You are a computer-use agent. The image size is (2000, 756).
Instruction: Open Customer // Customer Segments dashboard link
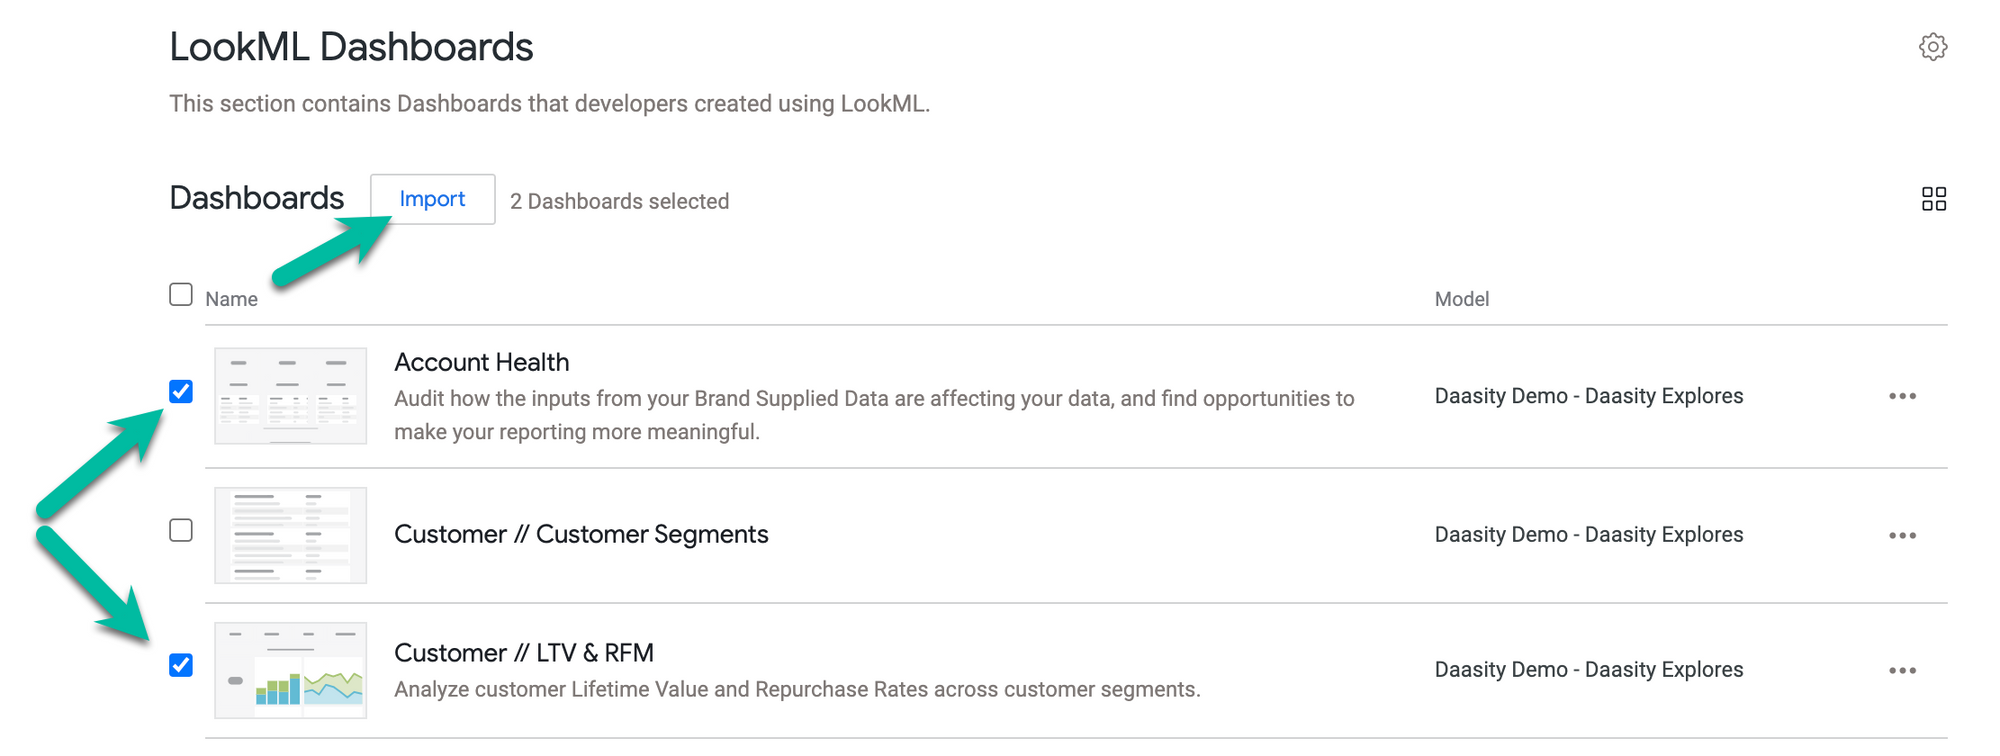click(580, 534)
